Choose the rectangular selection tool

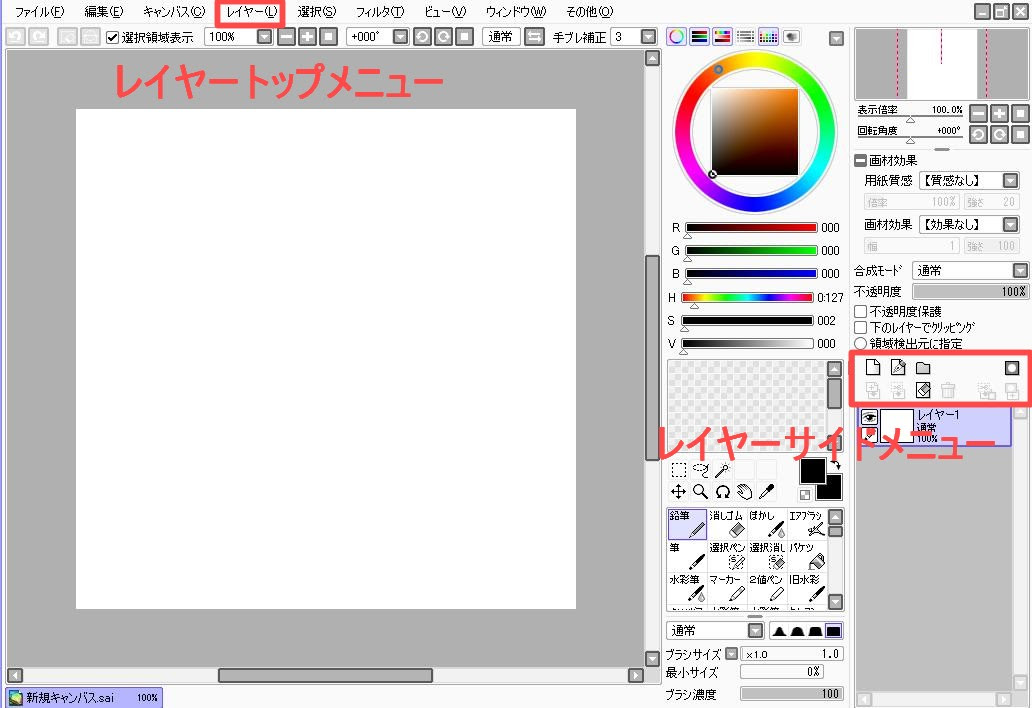point(679,470)
